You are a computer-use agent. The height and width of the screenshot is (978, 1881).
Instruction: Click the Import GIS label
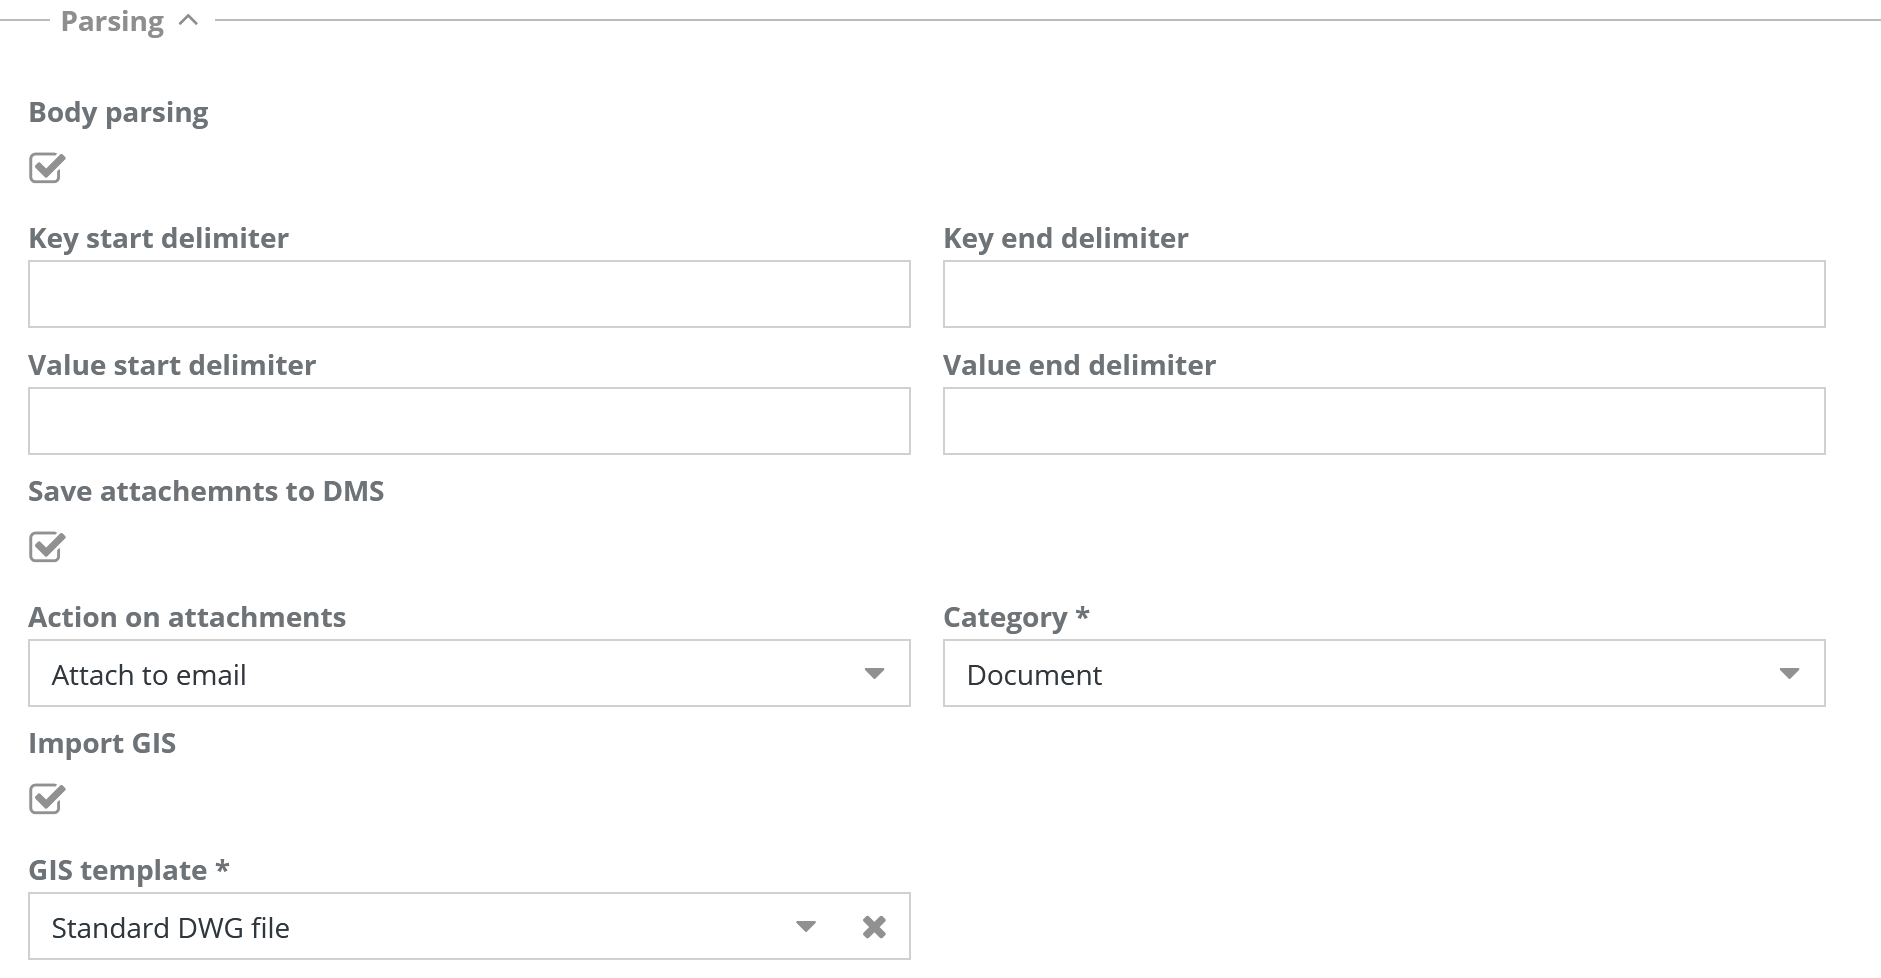(x=102, y=743)
